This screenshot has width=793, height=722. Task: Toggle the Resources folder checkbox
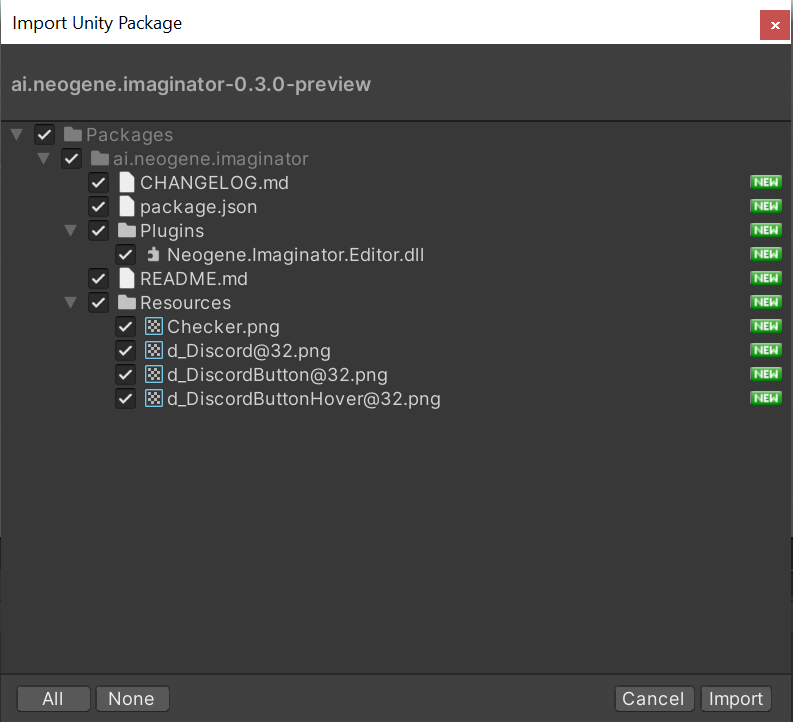coord(98,303)
